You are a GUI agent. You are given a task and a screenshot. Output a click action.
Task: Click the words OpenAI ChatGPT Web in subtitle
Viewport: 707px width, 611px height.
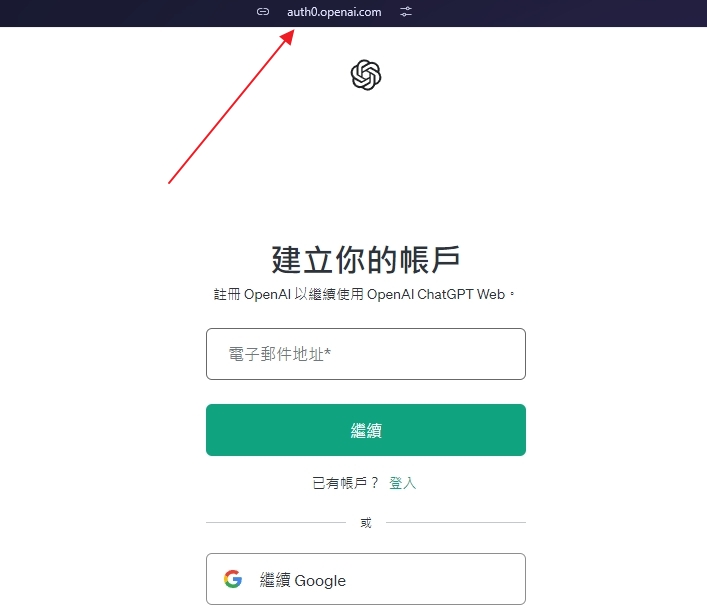[436, 294]
